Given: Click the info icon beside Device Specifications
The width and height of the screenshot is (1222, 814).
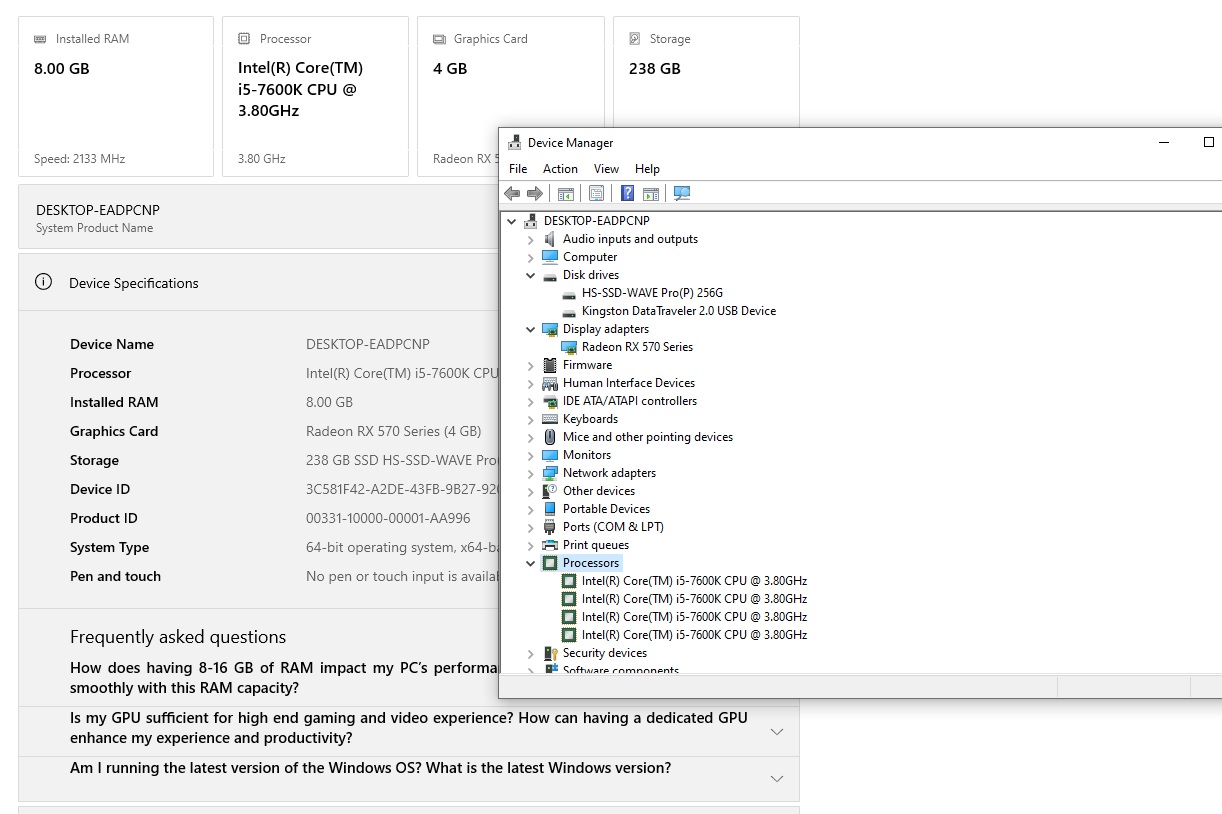Looking at the screenshot, I should pos(43,282).
